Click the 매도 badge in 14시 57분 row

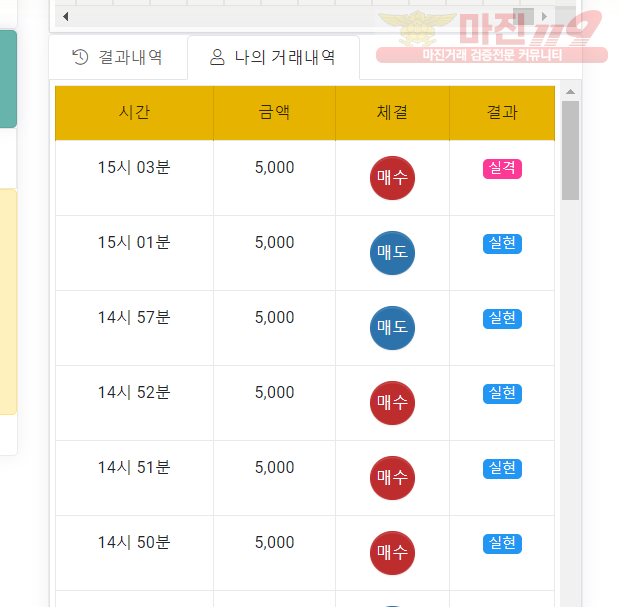(x=392, y=328)
